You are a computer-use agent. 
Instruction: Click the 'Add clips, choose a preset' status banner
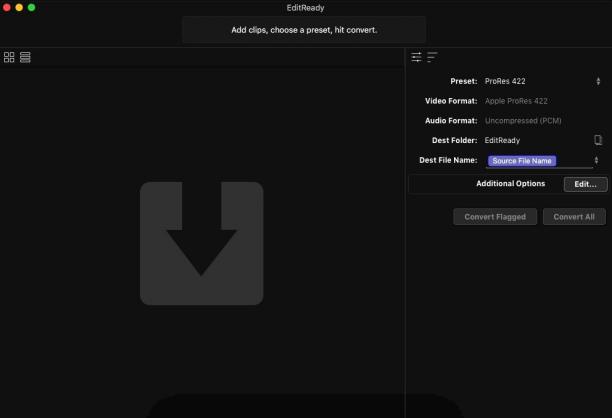304,30
